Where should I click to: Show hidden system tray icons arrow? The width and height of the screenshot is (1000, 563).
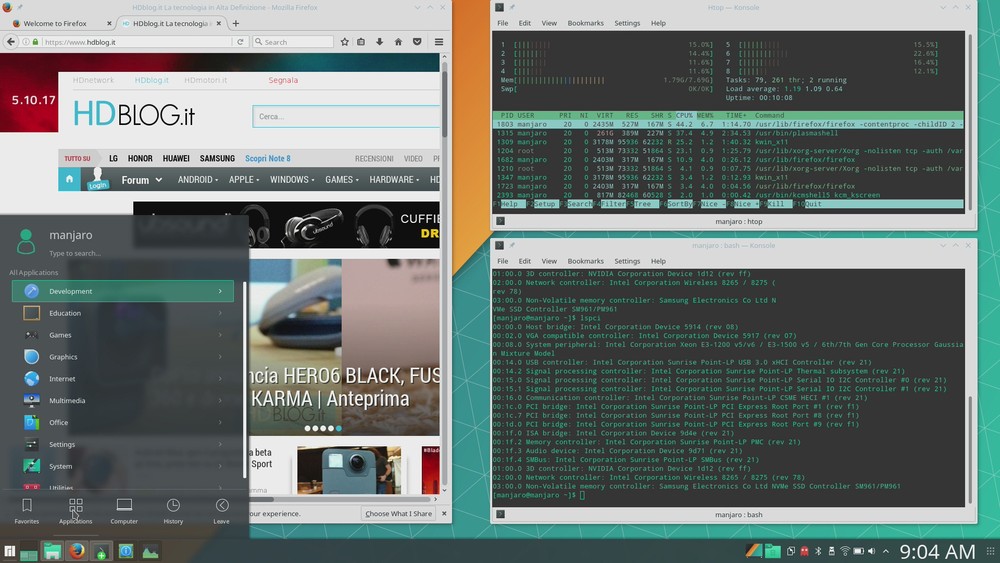coord(887,551)
